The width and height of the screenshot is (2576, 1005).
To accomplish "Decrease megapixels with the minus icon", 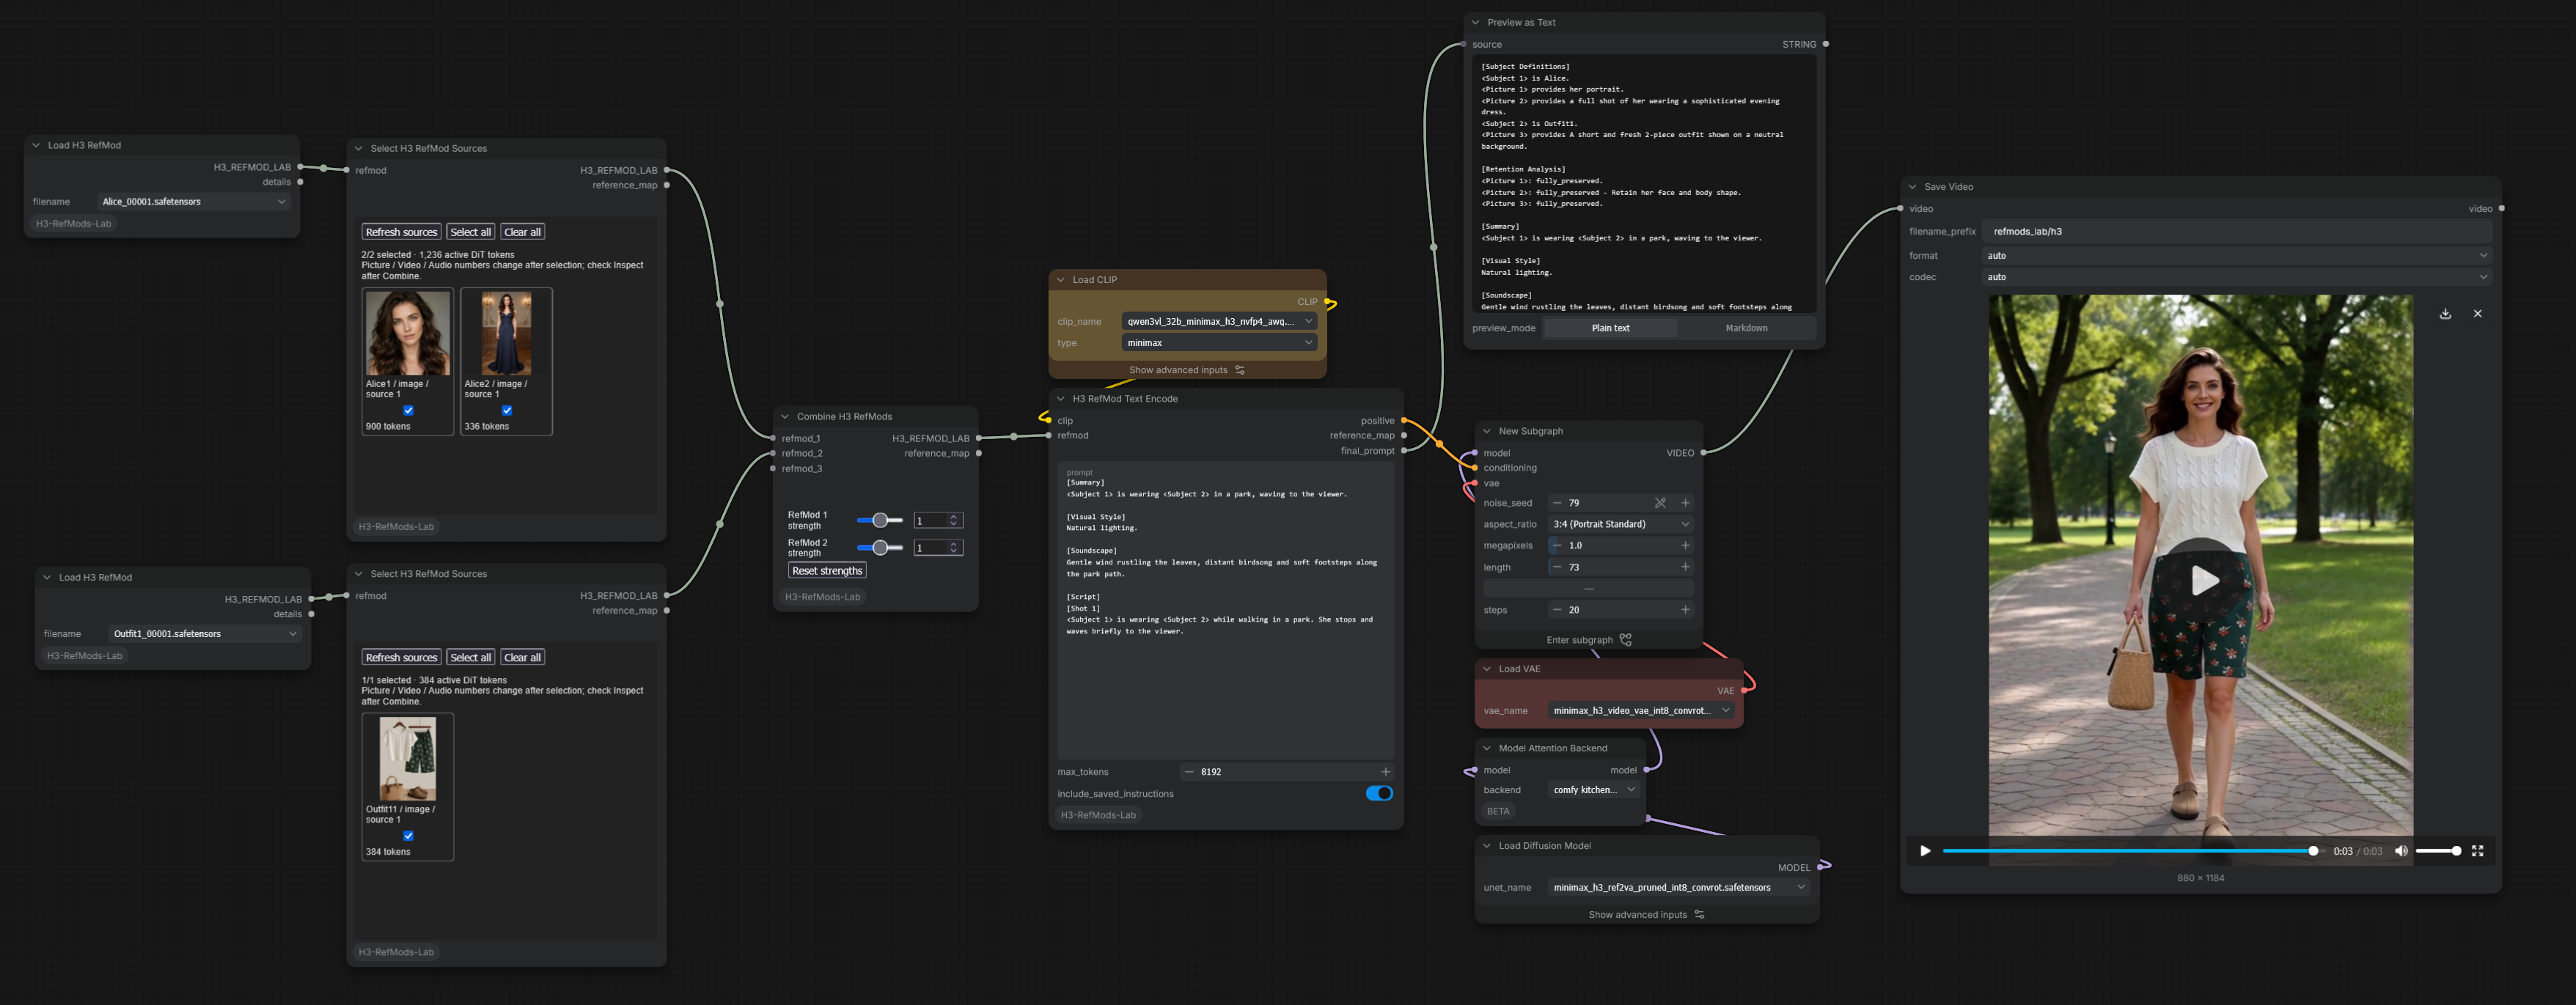I will click(1557, 546).
